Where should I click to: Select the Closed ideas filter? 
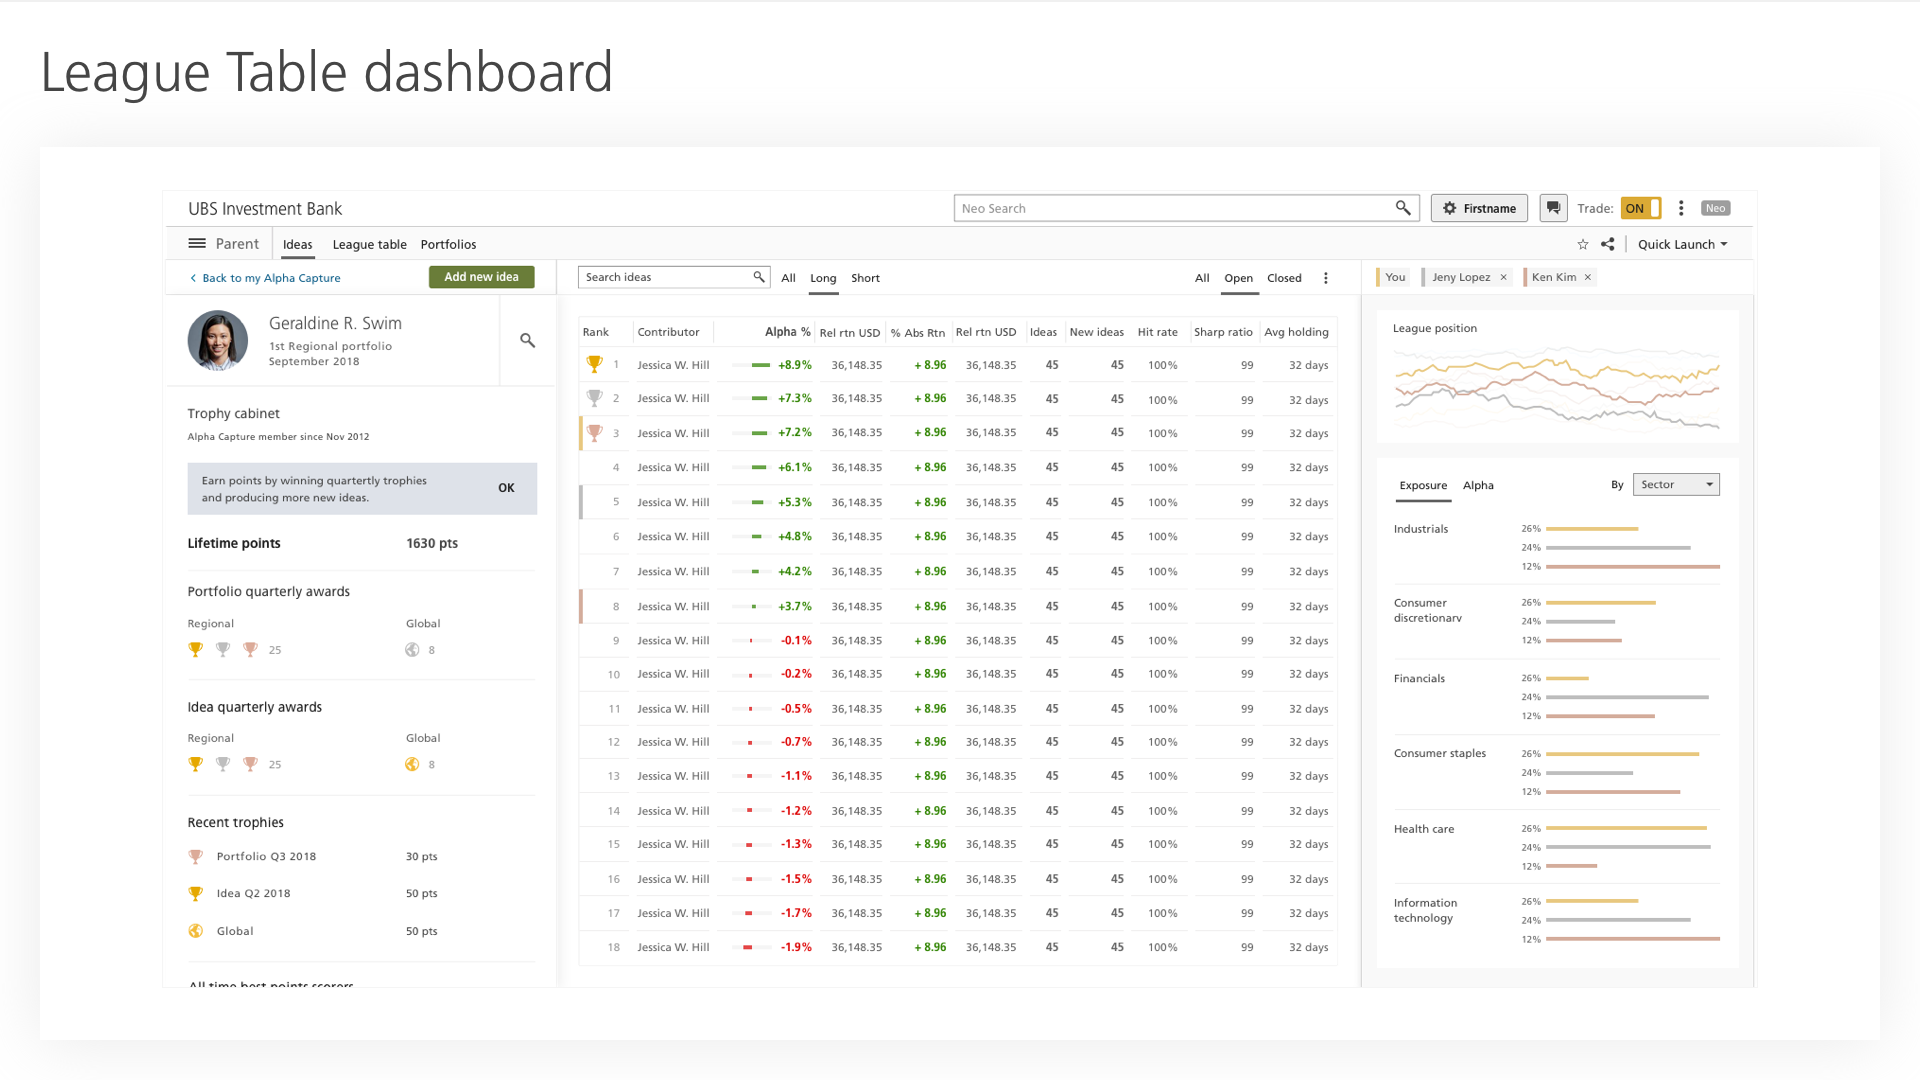coord(1284,278)
